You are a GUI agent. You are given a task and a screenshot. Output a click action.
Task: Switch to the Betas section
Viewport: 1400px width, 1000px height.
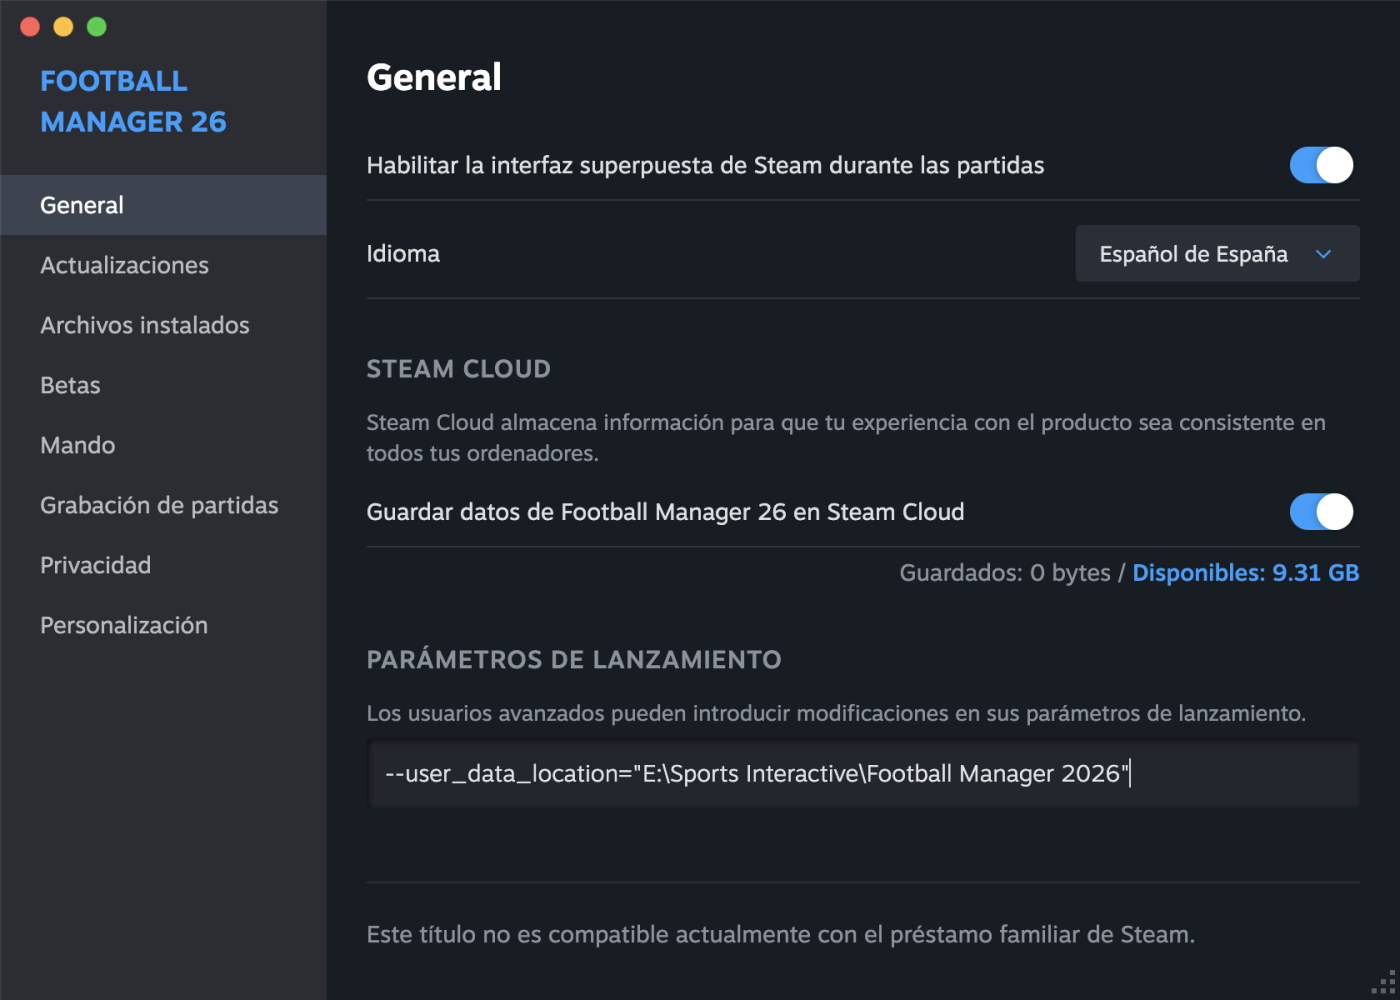(x=70, y=385)
